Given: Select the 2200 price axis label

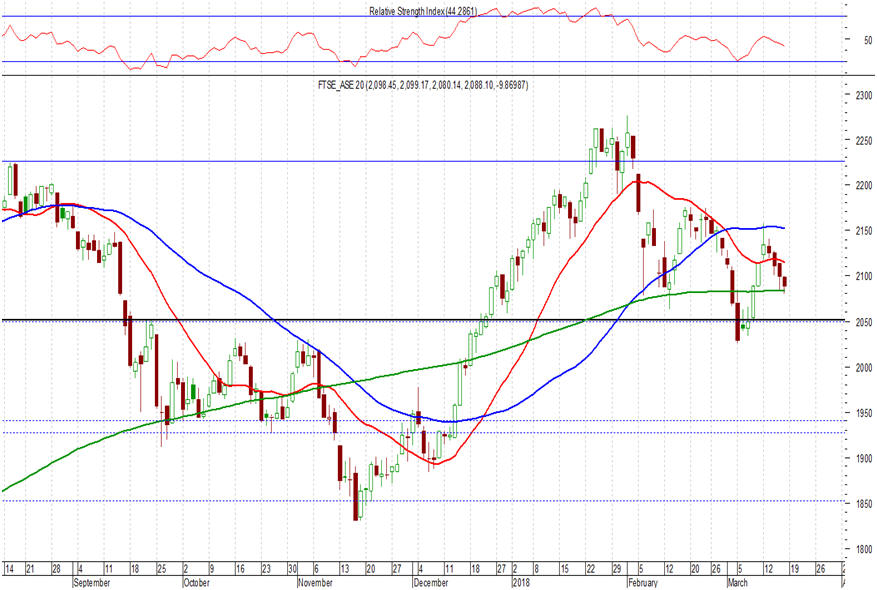Looking at the screenshot, I should pos(864,186).
